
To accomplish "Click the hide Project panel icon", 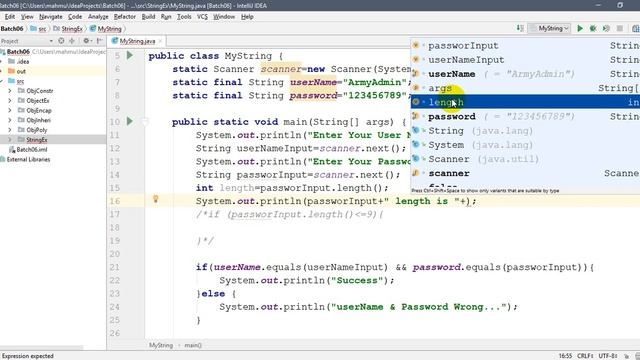I will pos(99,41).
